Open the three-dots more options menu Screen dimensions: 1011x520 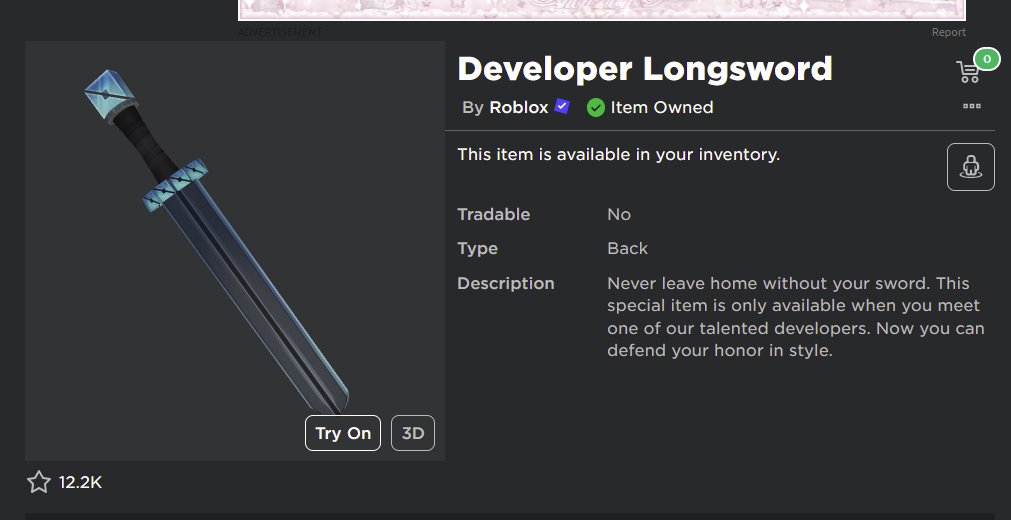pyautogui.click(x=972, y=106)
